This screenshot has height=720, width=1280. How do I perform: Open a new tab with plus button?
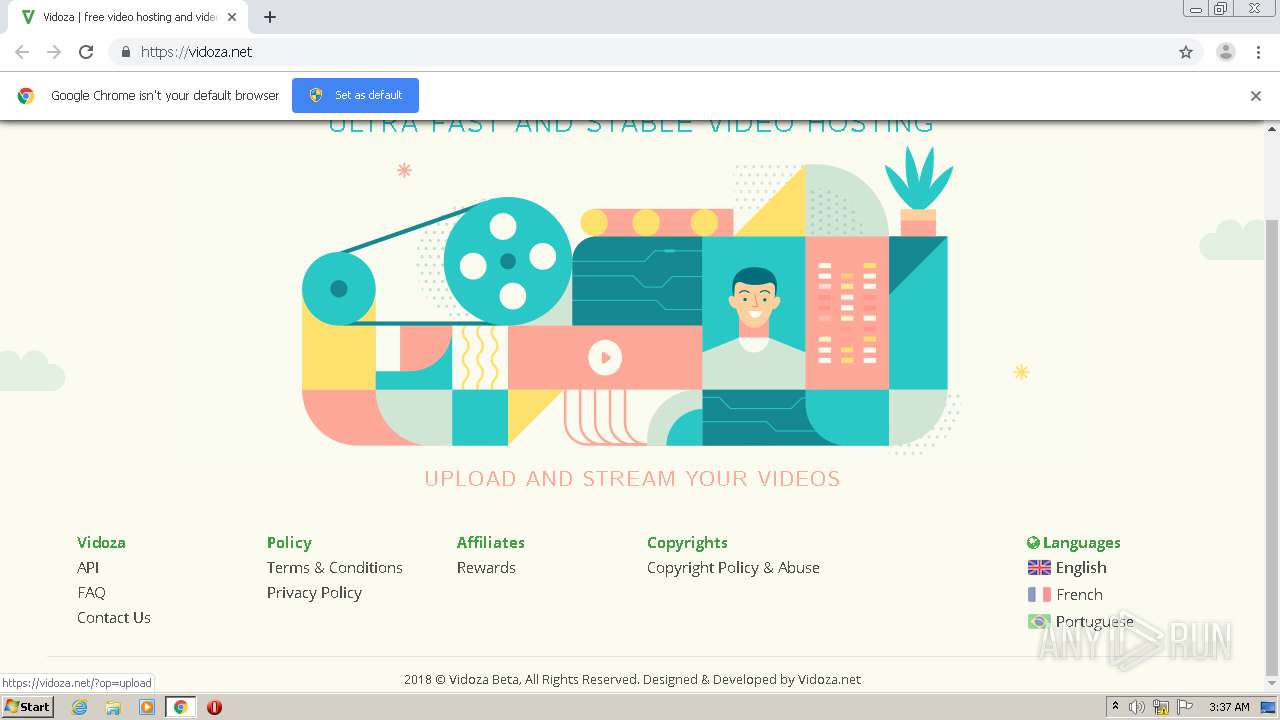pos(270,17)
